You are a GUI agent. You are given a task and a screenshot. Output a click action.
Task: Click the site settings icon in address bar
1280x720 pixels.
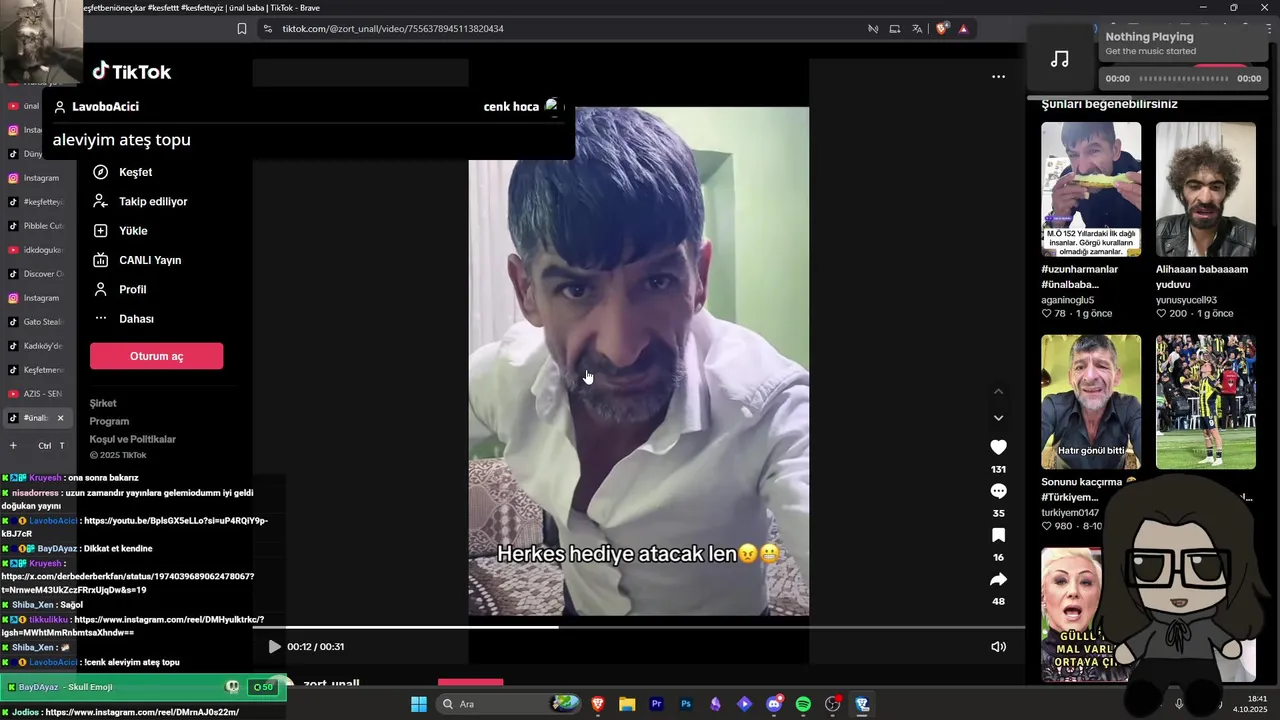tap(267, 29)
